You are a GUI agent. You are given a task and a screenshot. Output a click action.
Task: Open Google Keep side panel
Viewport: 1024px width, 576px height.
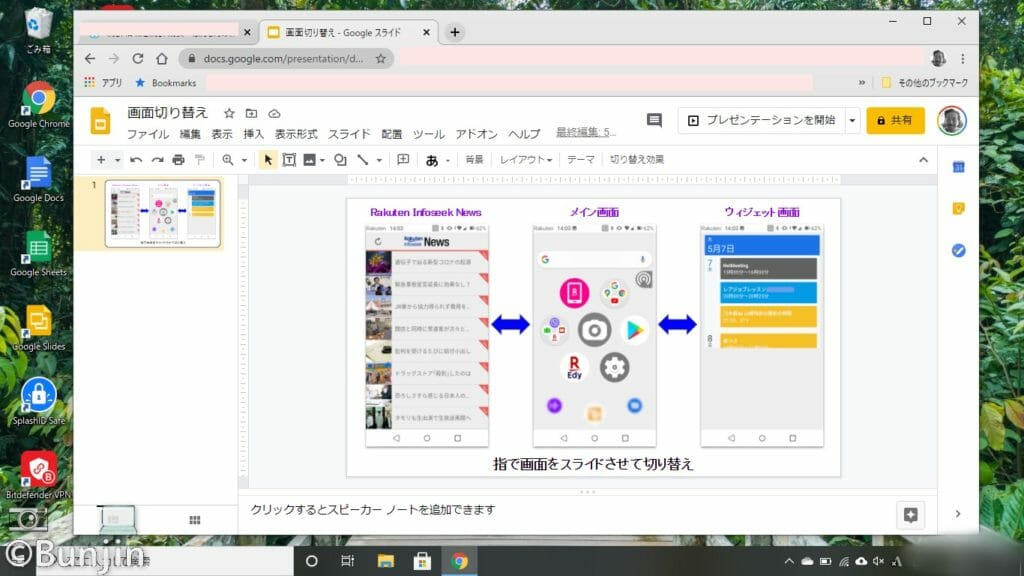coord(958,209)
